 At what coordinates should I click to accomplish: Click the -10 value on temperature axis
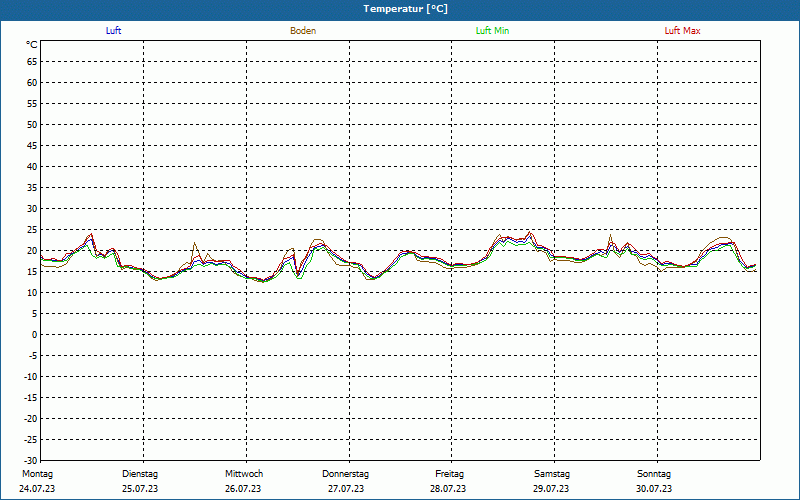(31, 377)
